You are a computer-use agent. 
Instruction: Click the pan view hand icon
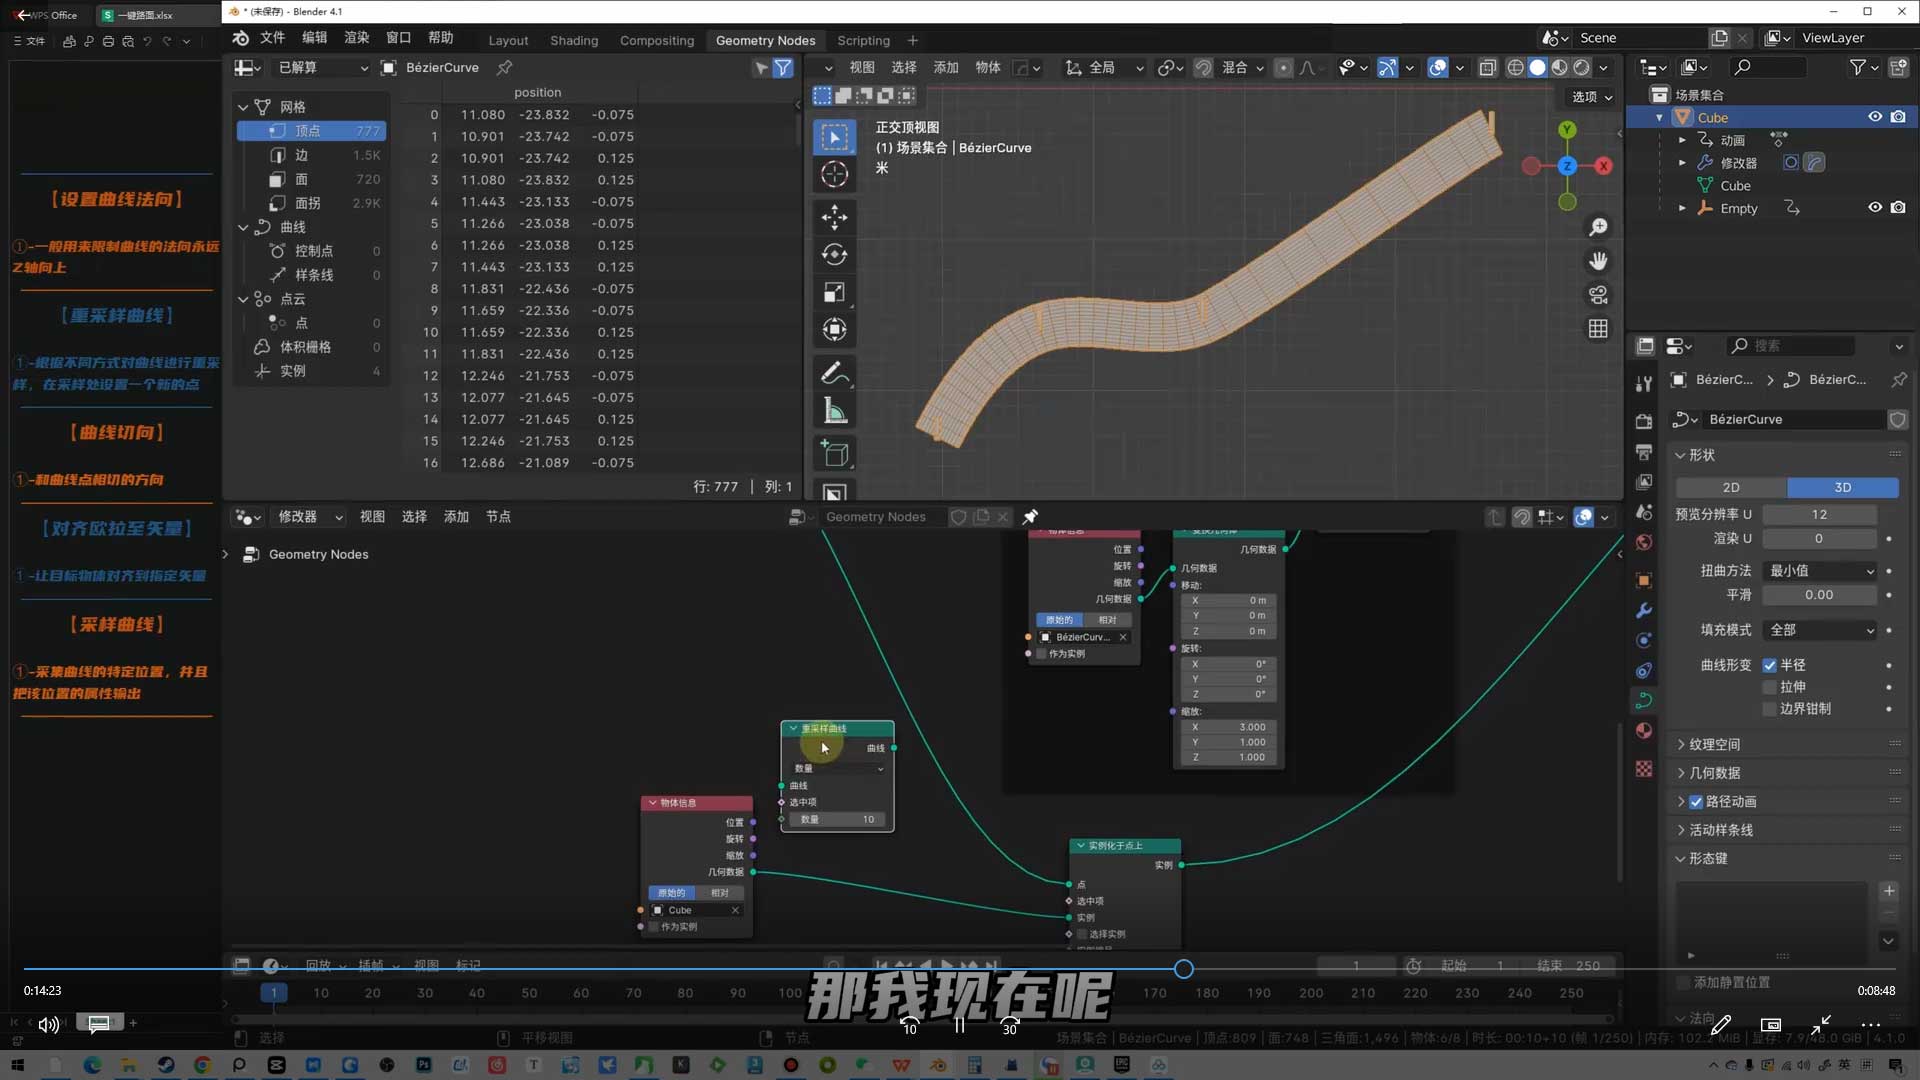[x=1598, y=261]
